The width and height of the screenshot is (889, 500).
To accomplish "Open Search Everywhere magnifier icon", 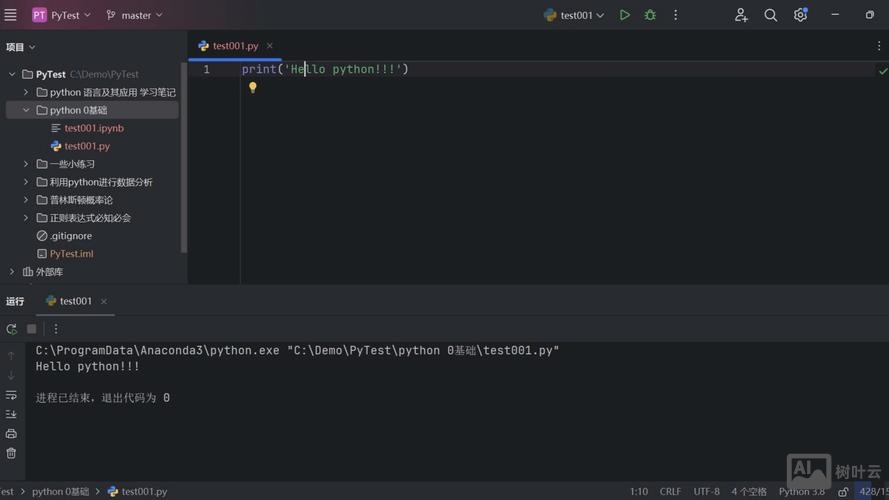I will (x=770, y=15).
